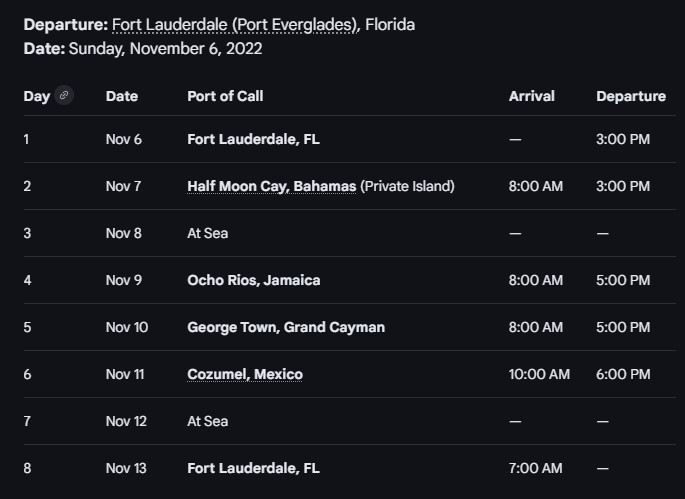Open the Half Moon Cay, Bahamas link
Viewport: 685px width, 499px height.
click(x=271, y=186)
